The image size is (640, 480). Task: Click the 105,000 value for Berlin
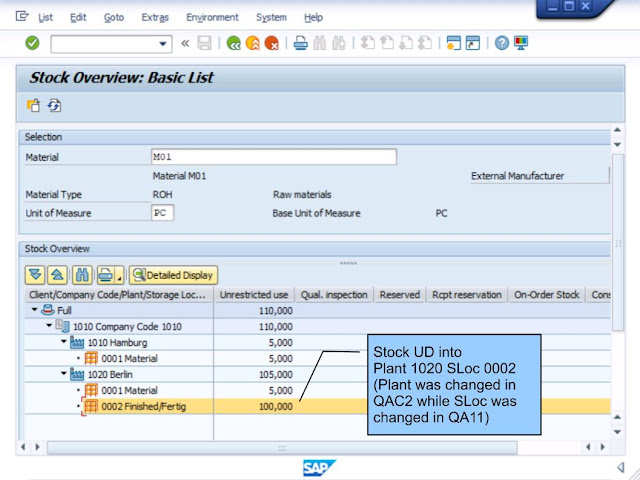coord(276,375)
